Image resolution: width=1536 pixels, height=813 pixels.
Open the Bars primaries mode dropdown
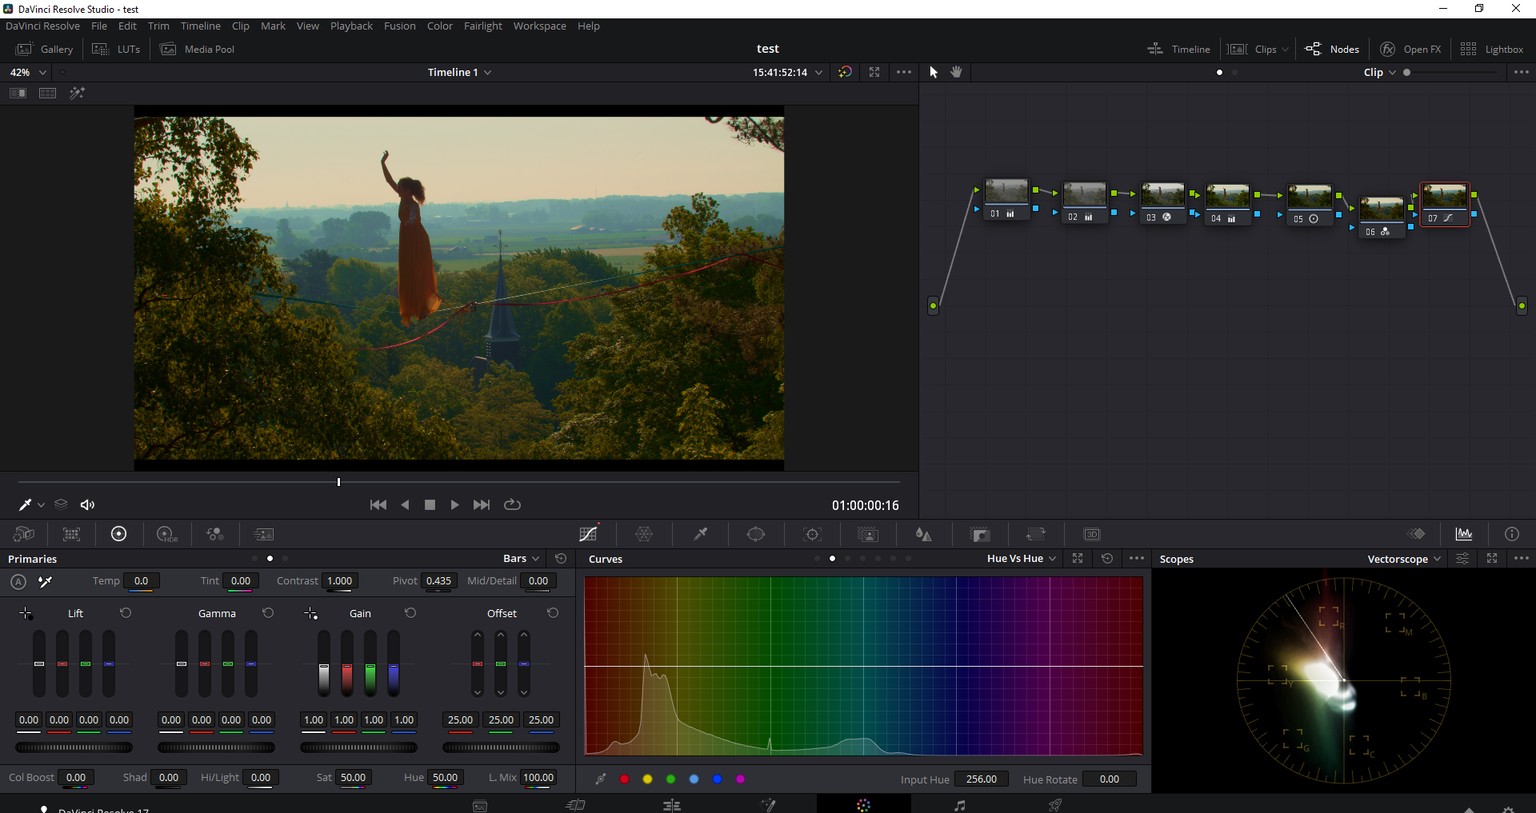click(521, 559)
